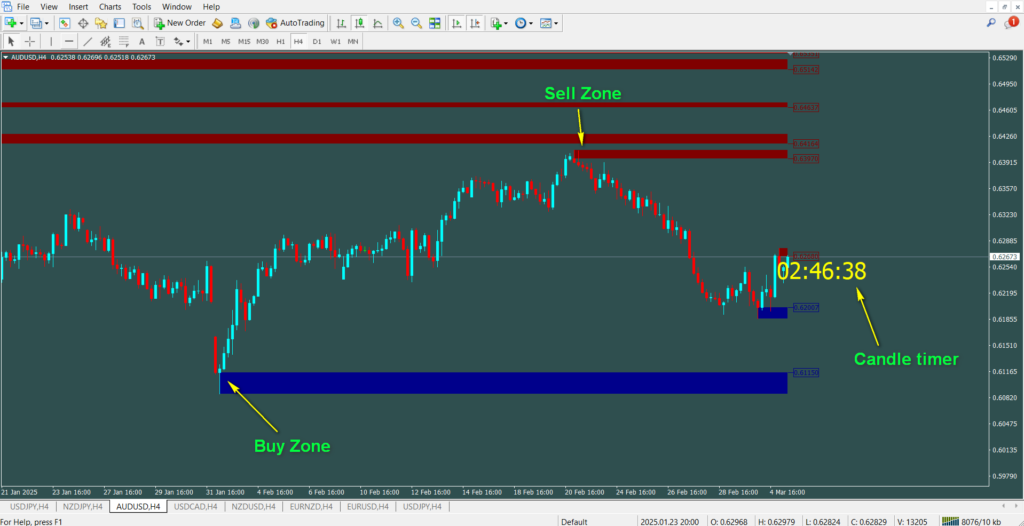Screen dimensions: 1024x526
Task: Open the Window menu
Action: click(x=177, y=7)
